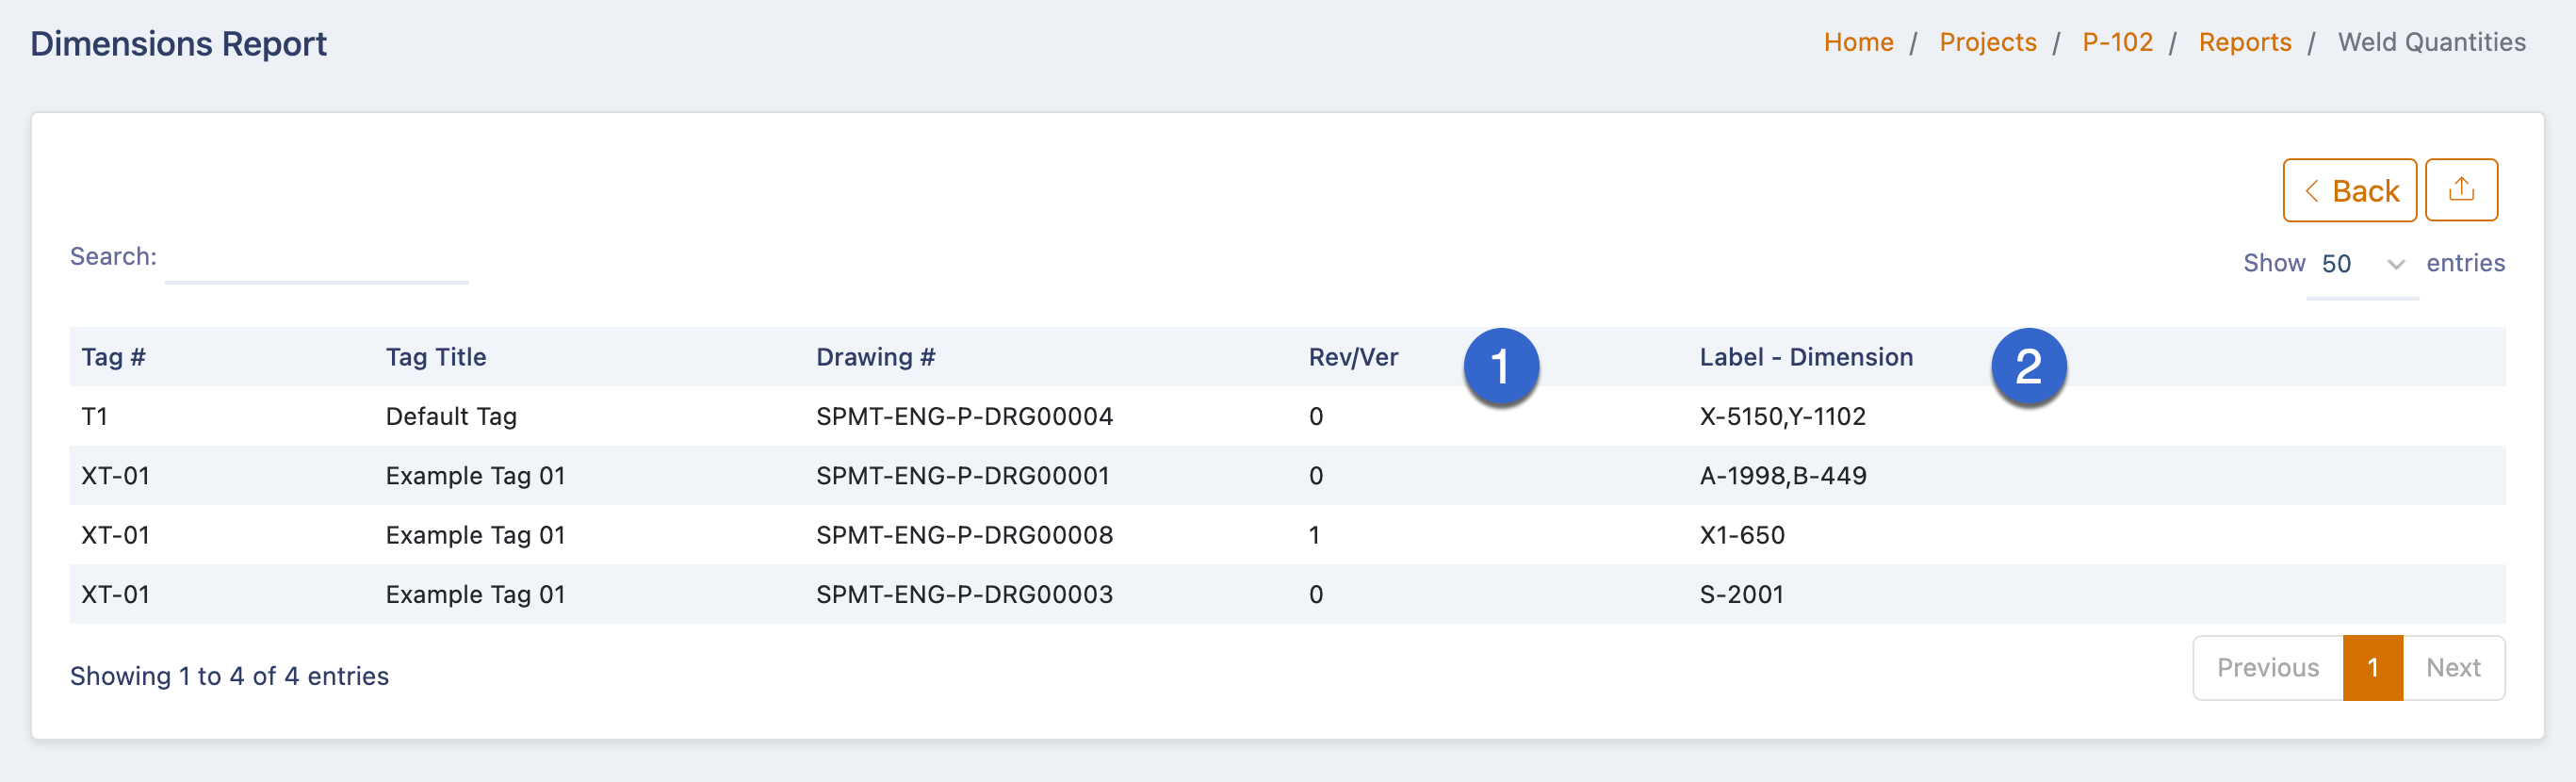This screenshot has width=2576, height=782.
Task: Sort by the Rev/Ver column header
Action: pos(1353,357)
